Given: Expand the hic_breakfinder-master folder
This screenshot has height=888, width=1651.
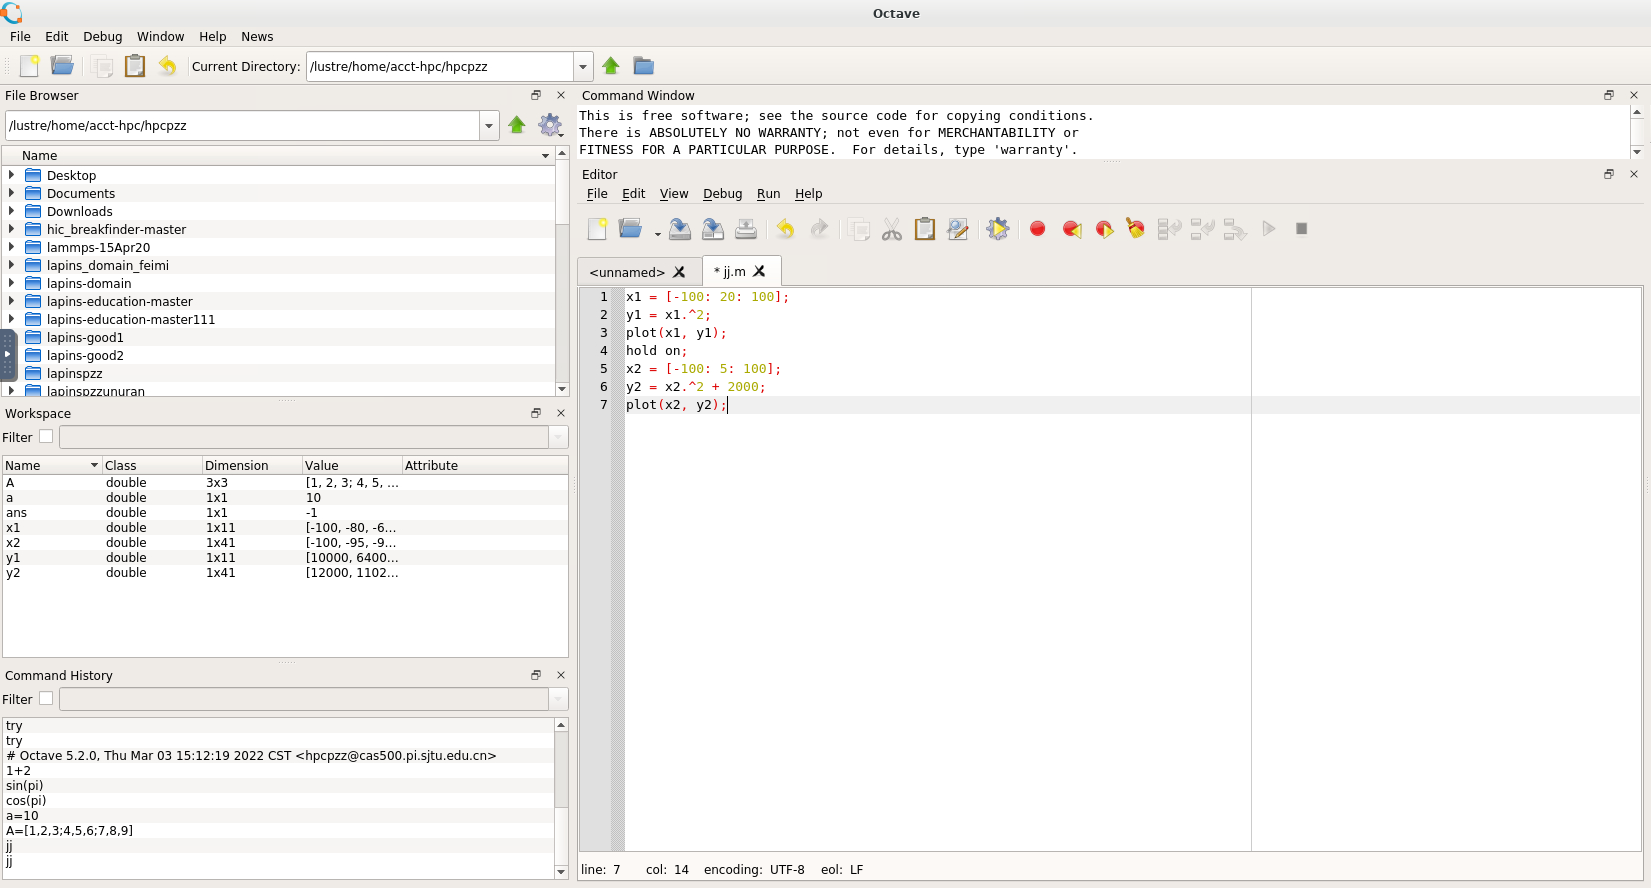Looking at the screenshot, I should tap(11, 229).
